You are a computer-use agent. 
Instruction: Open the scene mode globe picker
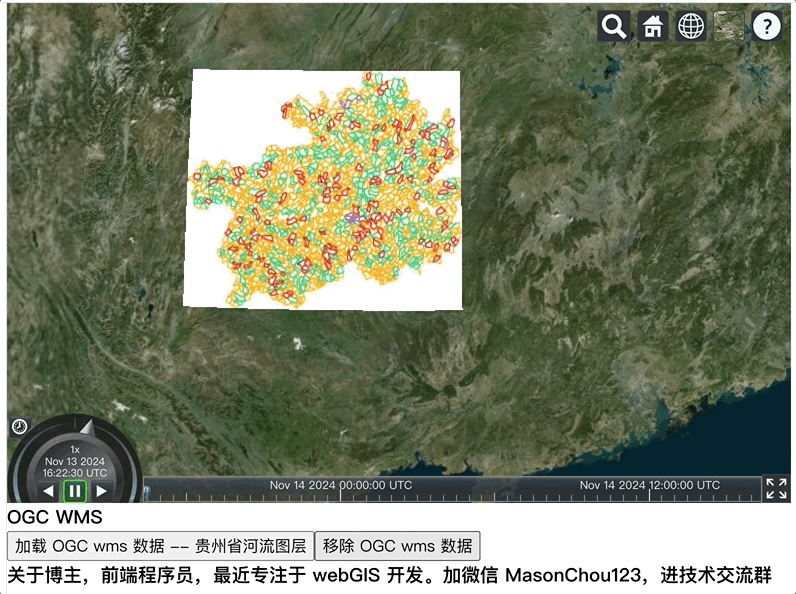tap(691, 26)
